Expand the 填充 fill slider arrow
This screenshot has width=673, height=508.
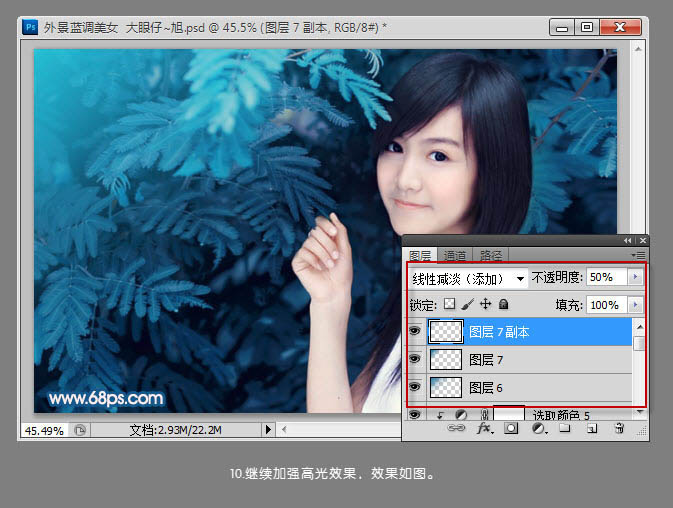click(634, 304)
